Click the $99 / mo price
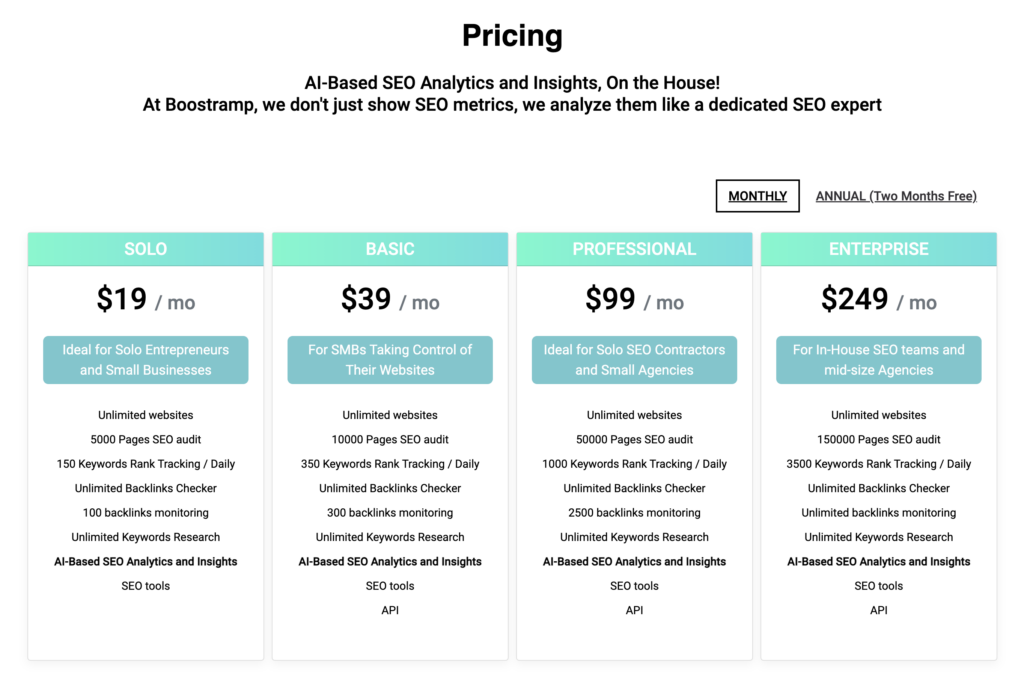The height and width of the screenshot is (678, 1024). 634,300
